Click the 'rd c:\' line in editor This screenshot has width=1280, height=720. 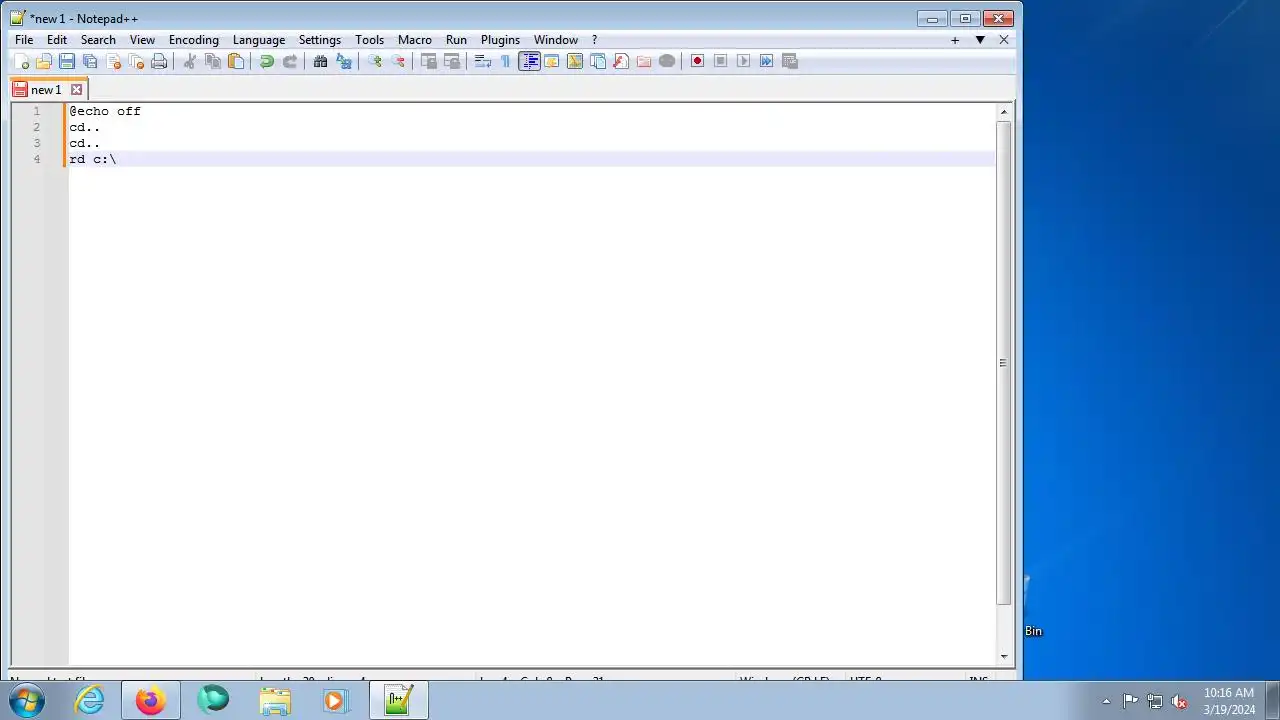pyautogui.click(x=93, y=159)
